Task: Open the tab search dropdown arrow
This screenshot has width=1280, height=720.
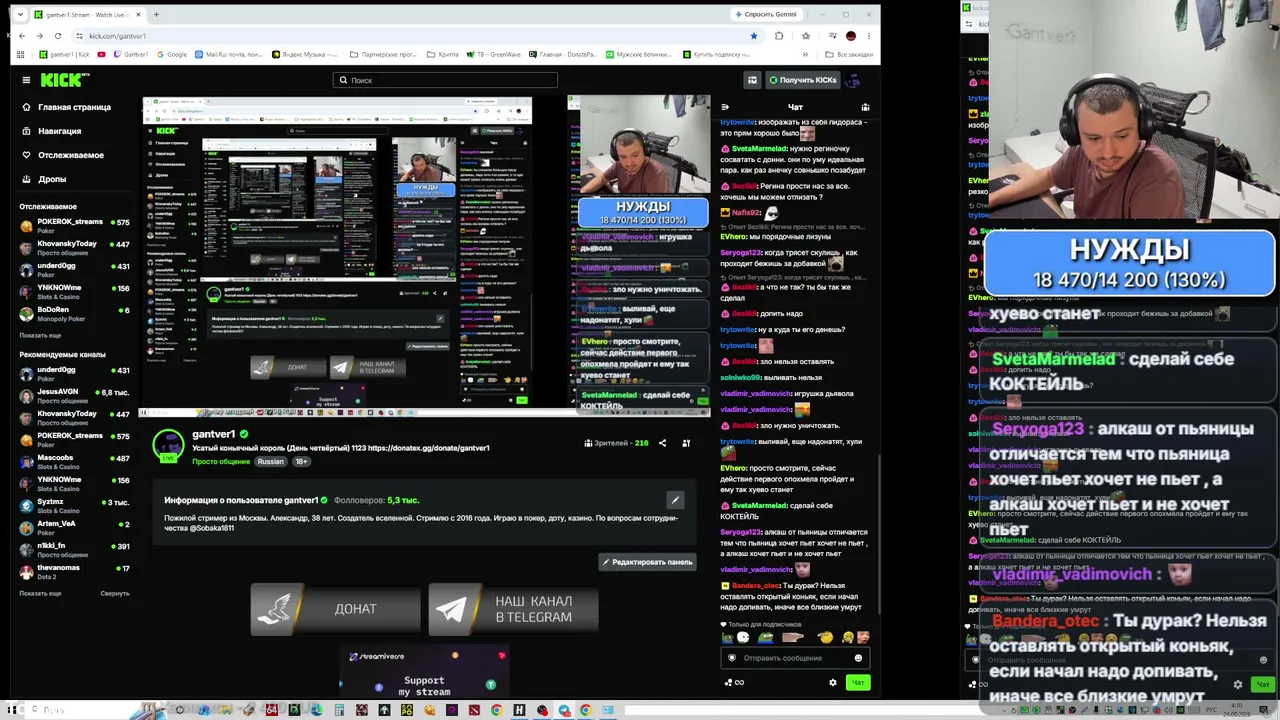Action: [20, 14]
